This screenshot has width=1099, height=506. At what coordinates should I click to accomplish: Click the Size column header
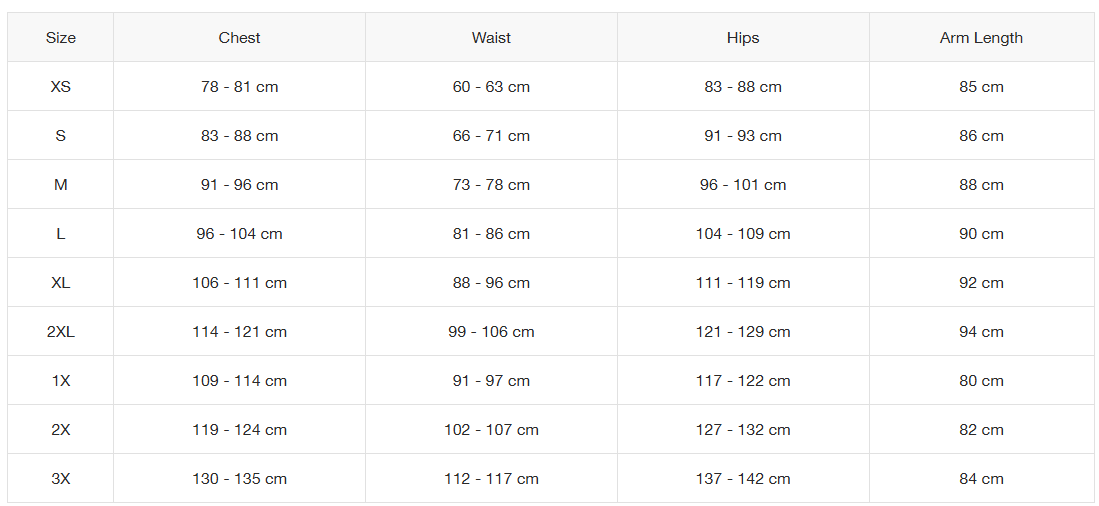click(x=60, y=38)
